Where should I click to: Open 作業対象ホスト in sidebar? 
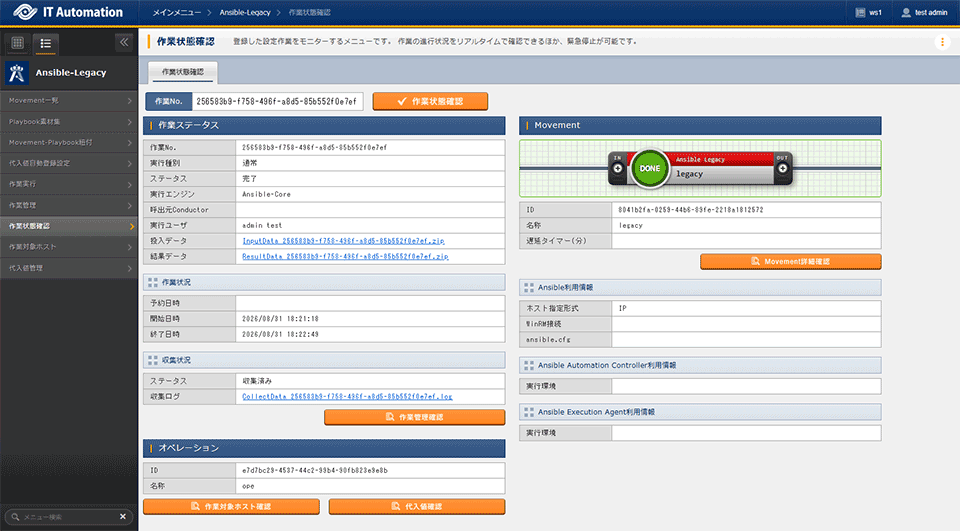coord(69,247)
